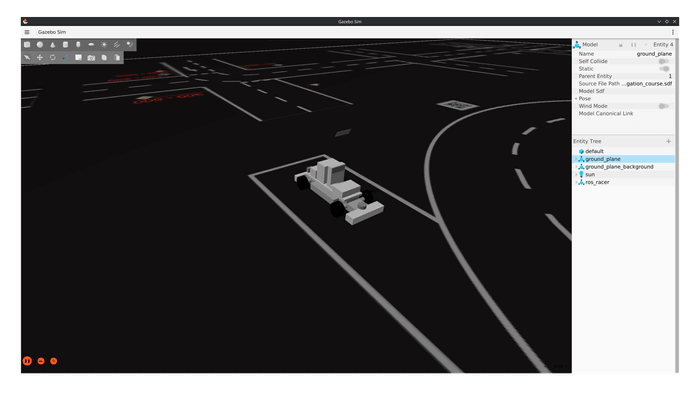Add a component in the inspector header
Viewport: 700px width, 398px height.
coord(646,45)
